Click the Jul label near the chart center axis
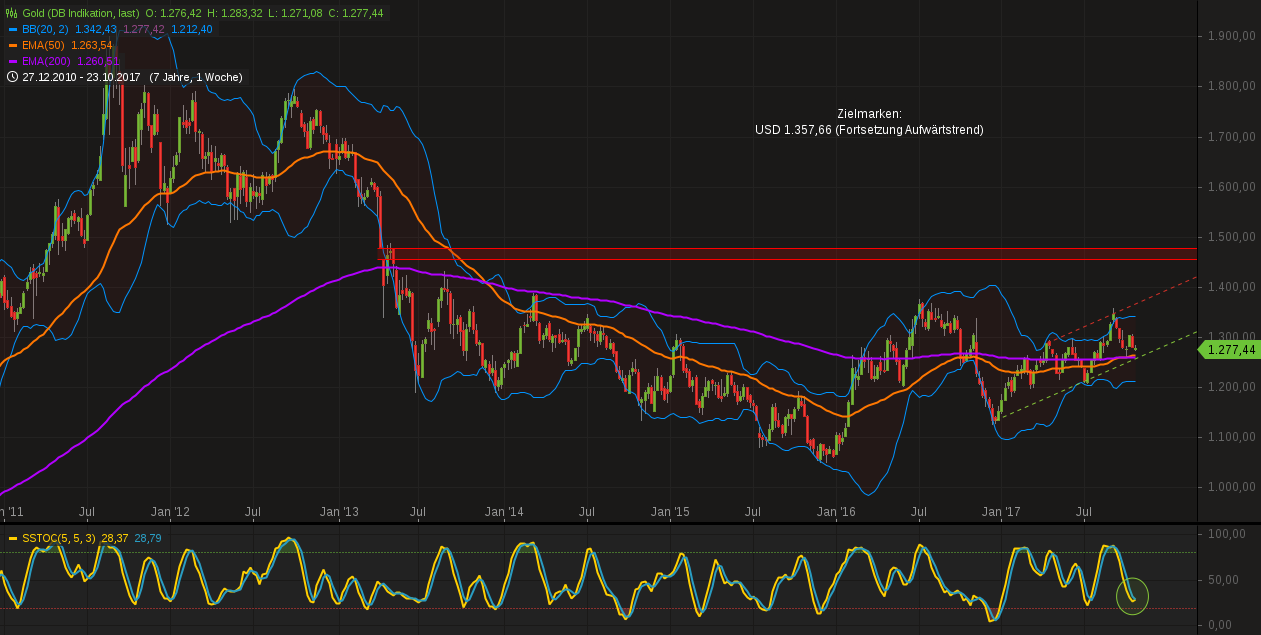This screenshot has width=1261, height=635. pos(587,511)
